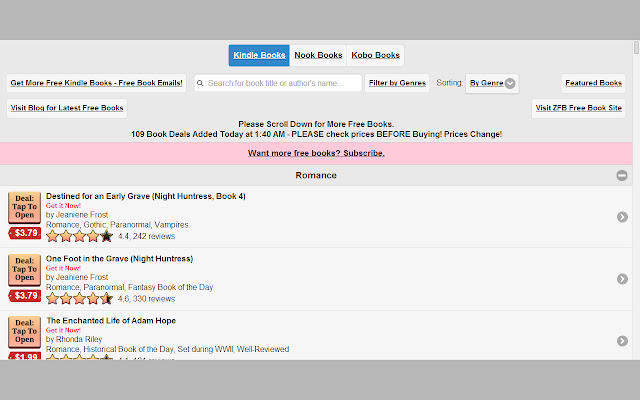640x400 pixels.
Task: Click arrow icon on Destined for an Early Grave row
Action: (x=622, y=217)
